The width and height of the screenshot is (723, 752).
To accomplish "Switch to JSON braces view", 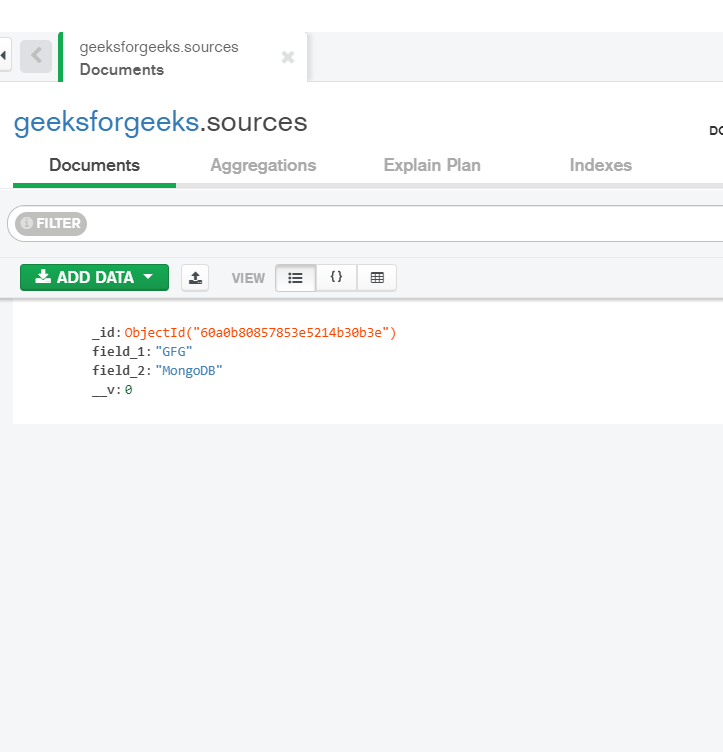I will 336,278.
